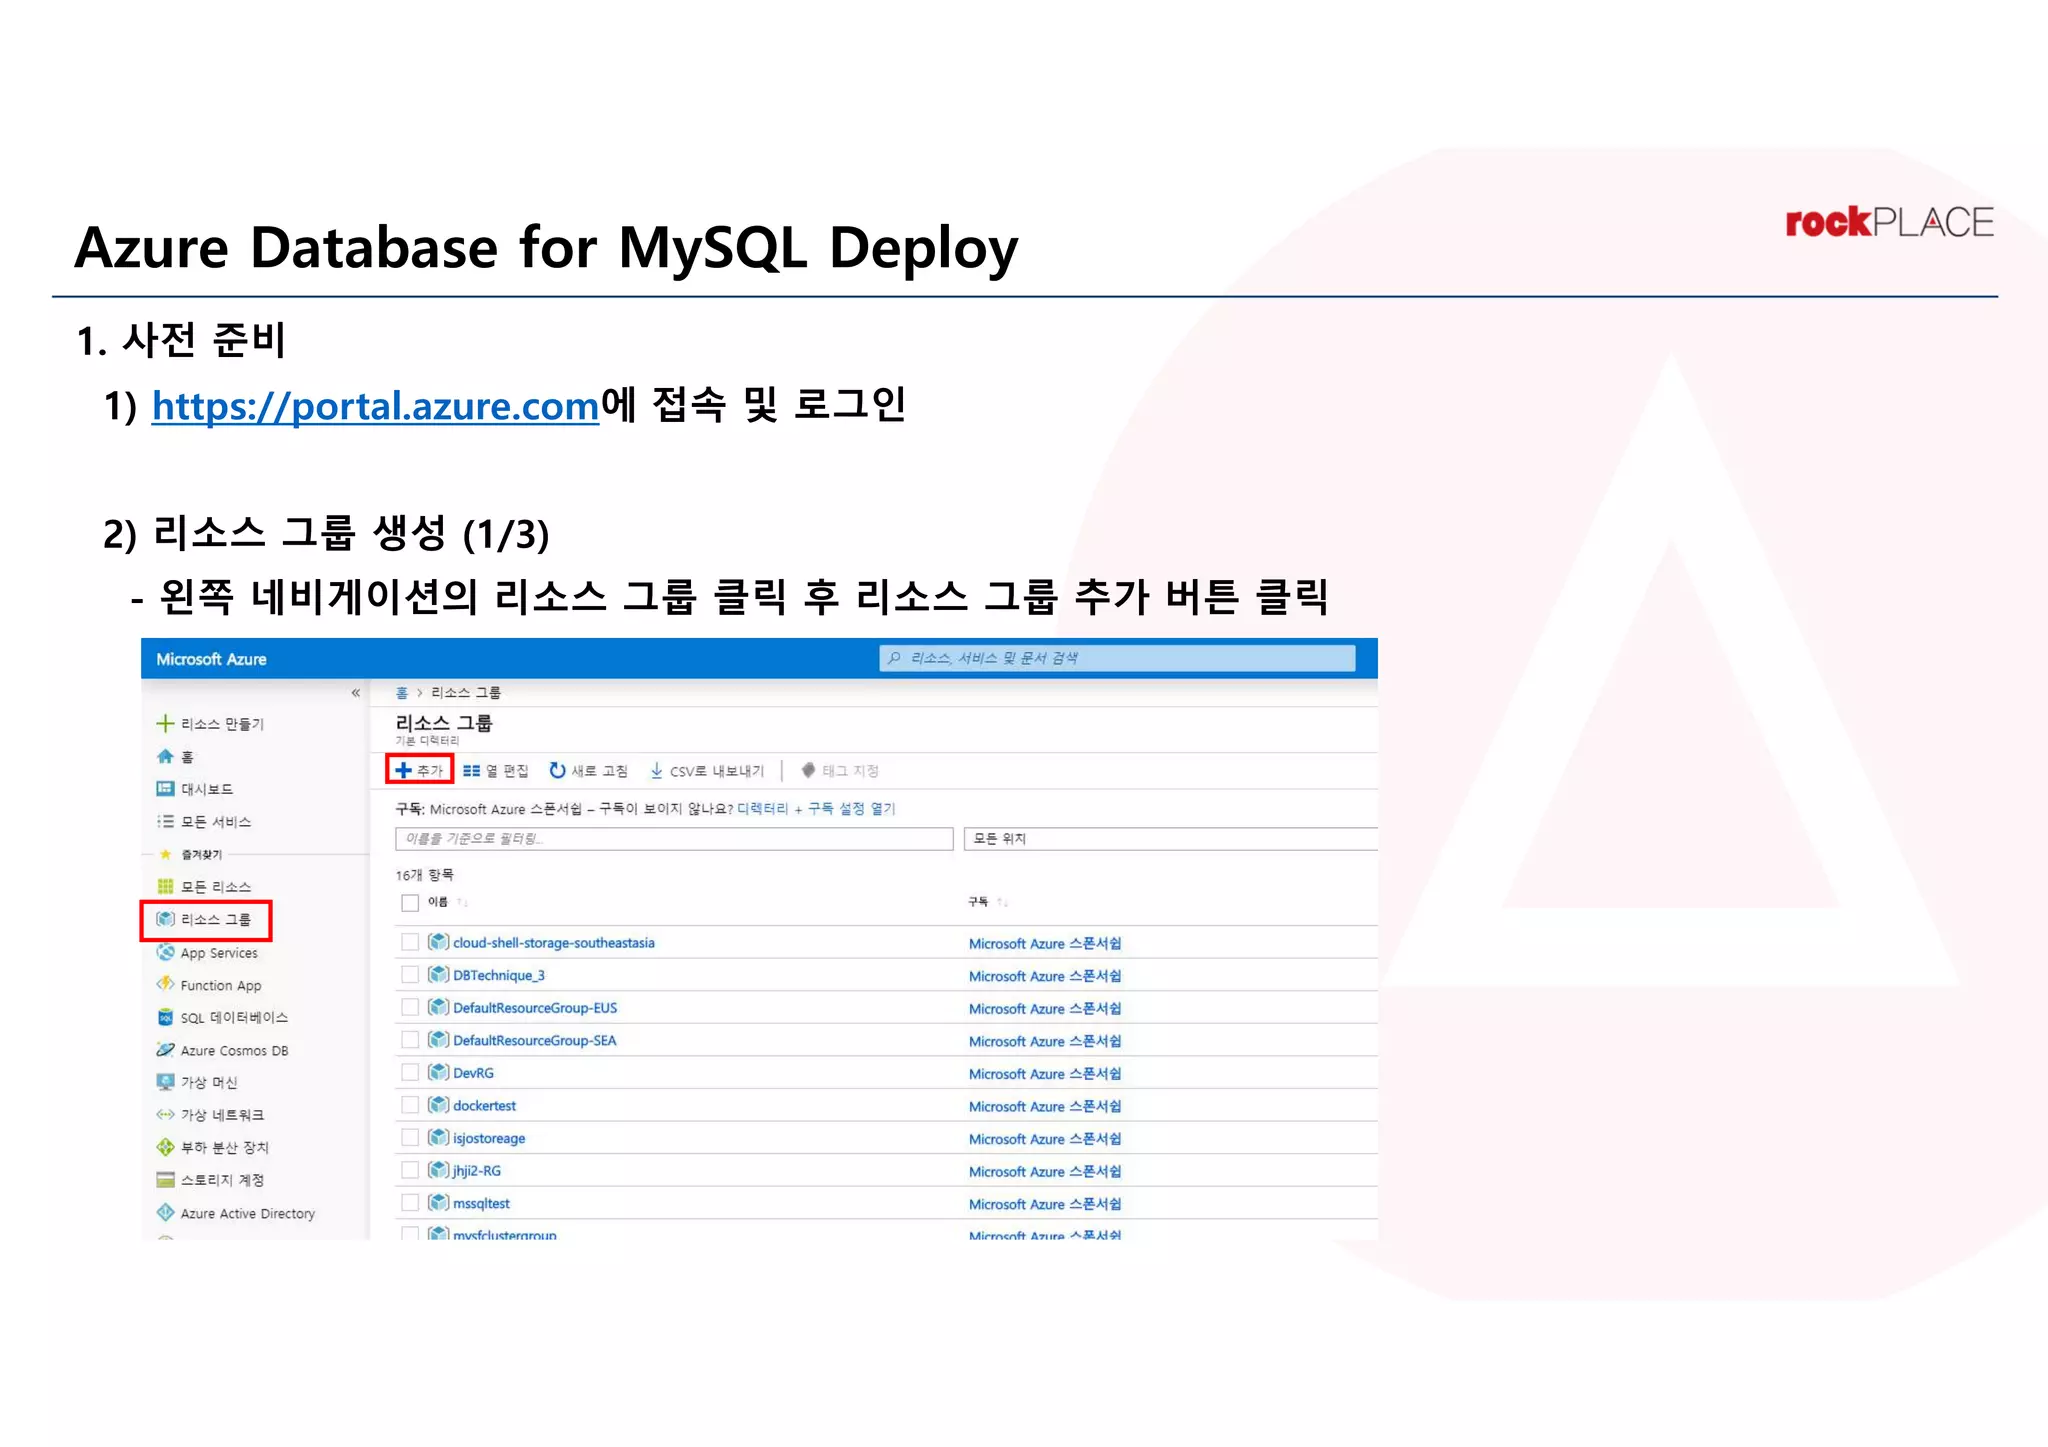Check the mssqltest row checkbox
The height and width of the screenshot is (1447, 2048).
coord(409,1203)
